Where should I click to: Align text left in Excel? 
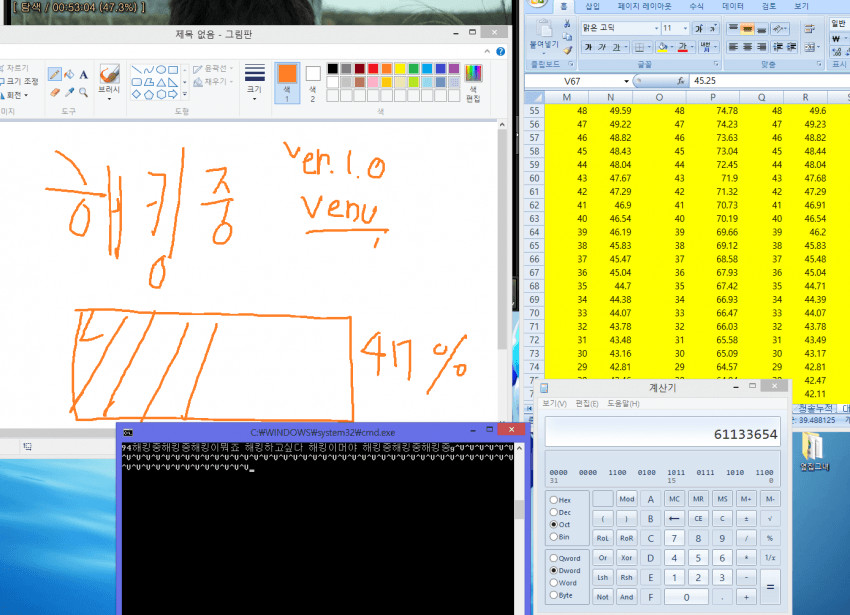(x=733, y=47)
